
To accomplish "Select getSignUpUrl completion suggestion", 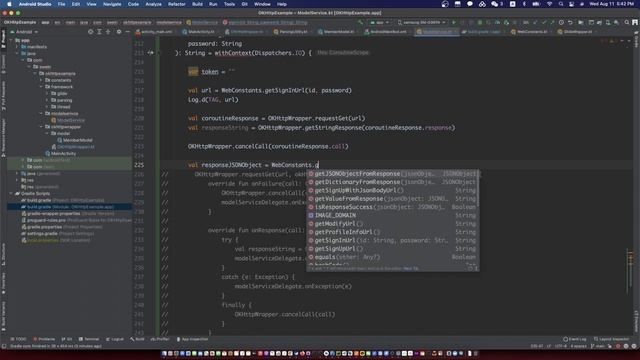I will click(x=393, y=249).
